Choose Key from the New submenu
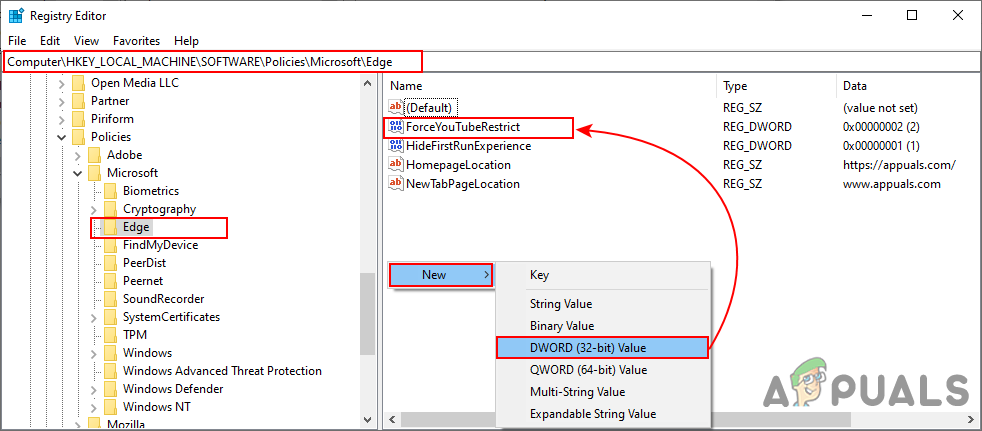The width and height of the screenshot is (982, 431). pos(602,274)
